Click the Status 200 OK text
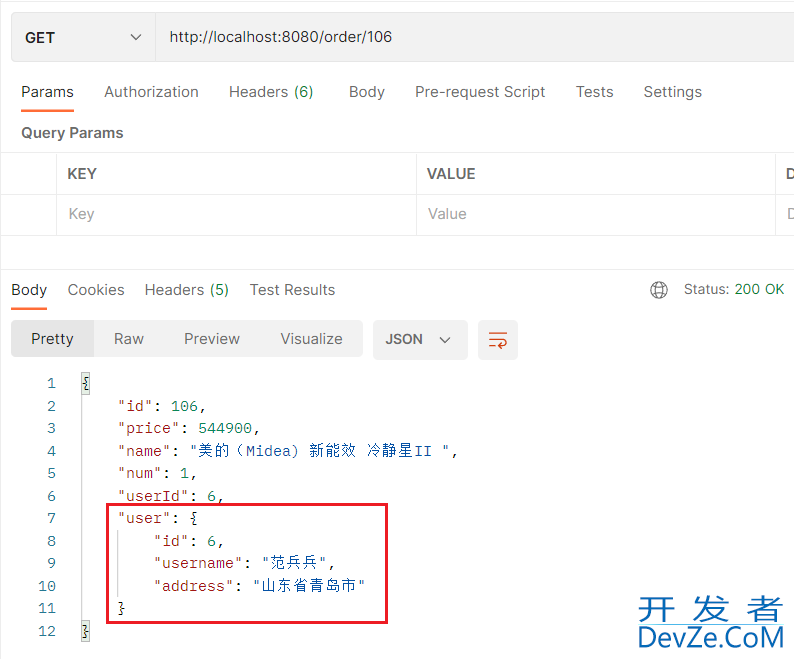Screen dimensions: 794x659 pos(734,289)
